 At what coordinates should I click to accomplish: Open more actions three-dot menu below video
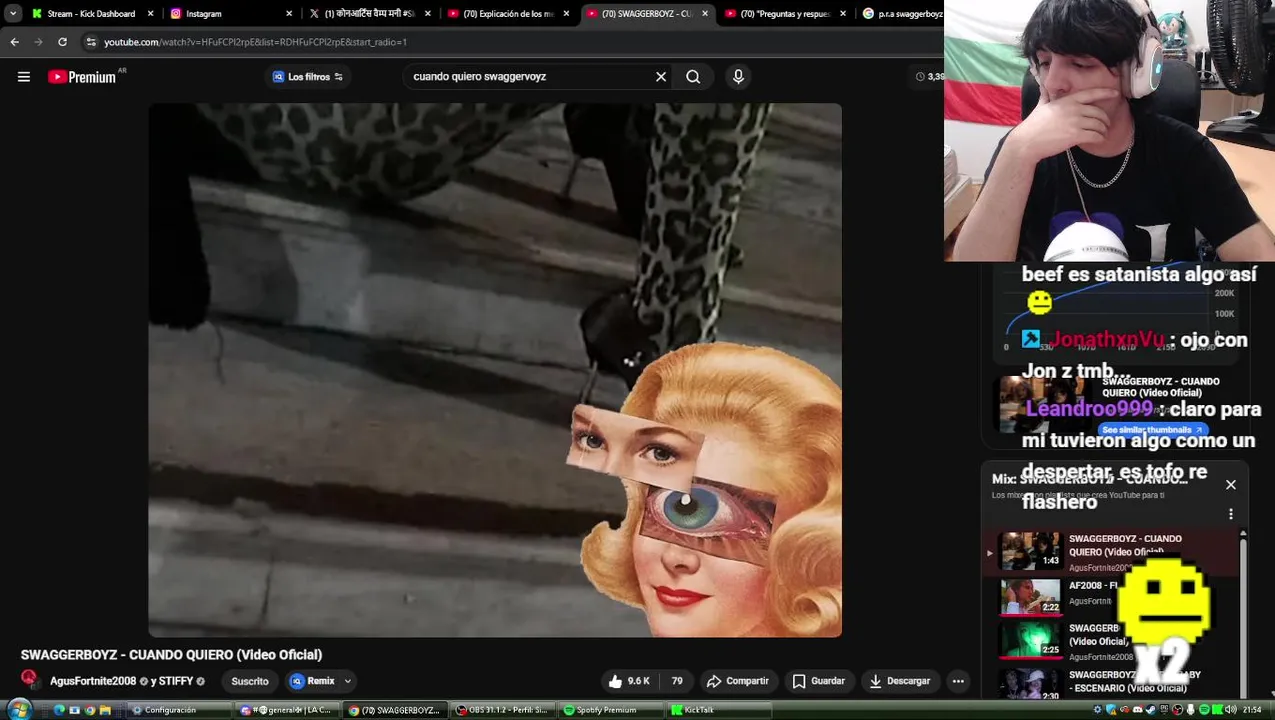click(958, 681)
